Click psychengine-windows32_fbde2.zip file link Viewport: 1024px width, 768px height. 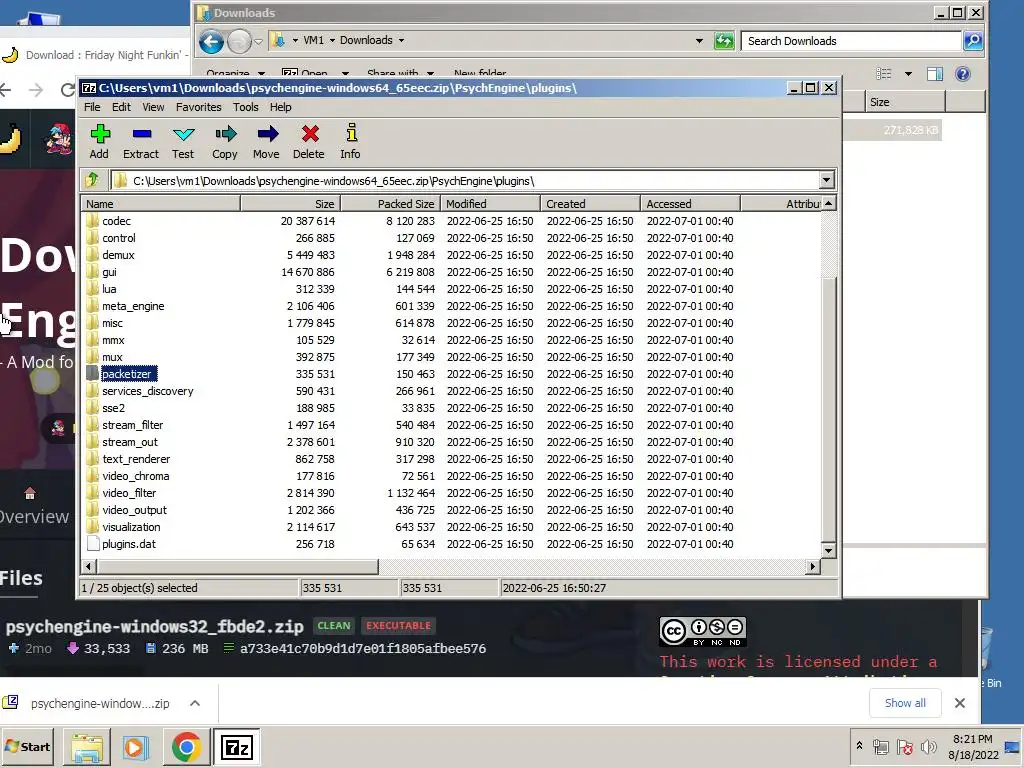pyautogui.click(x=155, y=626)
